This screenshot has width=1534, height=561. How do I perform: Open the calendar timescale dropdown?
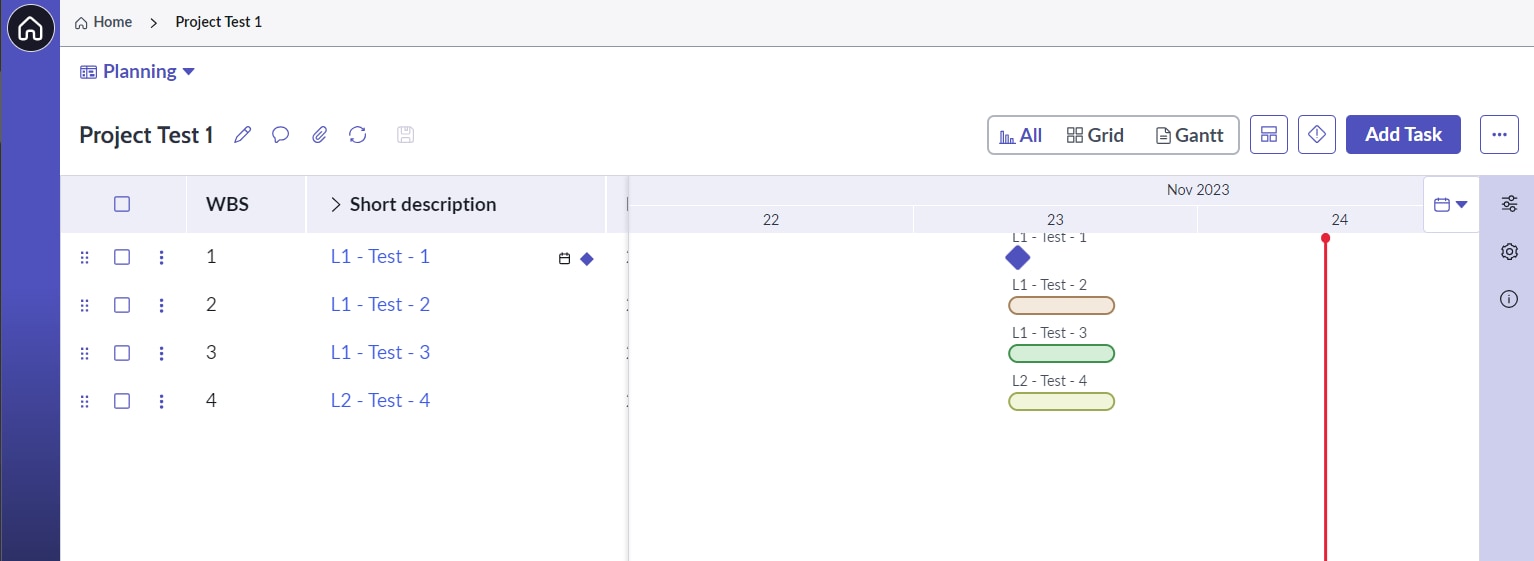coord(1451,204)
